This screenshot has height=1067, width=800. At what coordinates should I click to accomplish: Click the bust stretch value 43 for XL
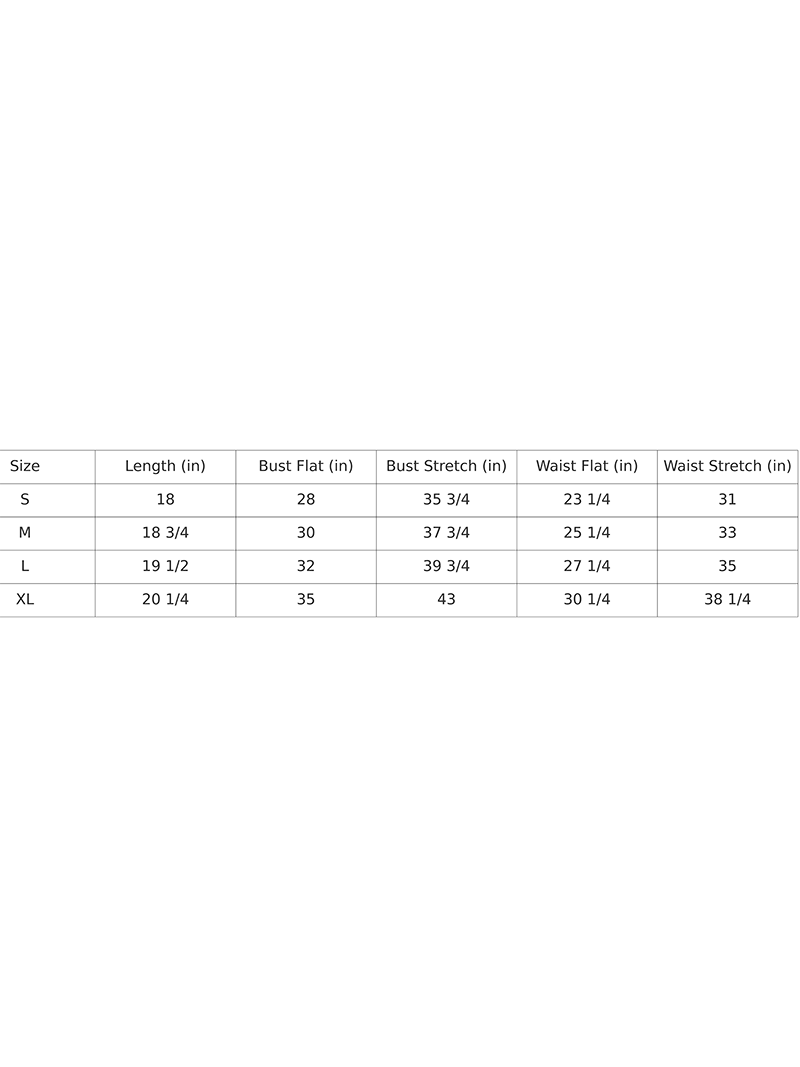446,600
